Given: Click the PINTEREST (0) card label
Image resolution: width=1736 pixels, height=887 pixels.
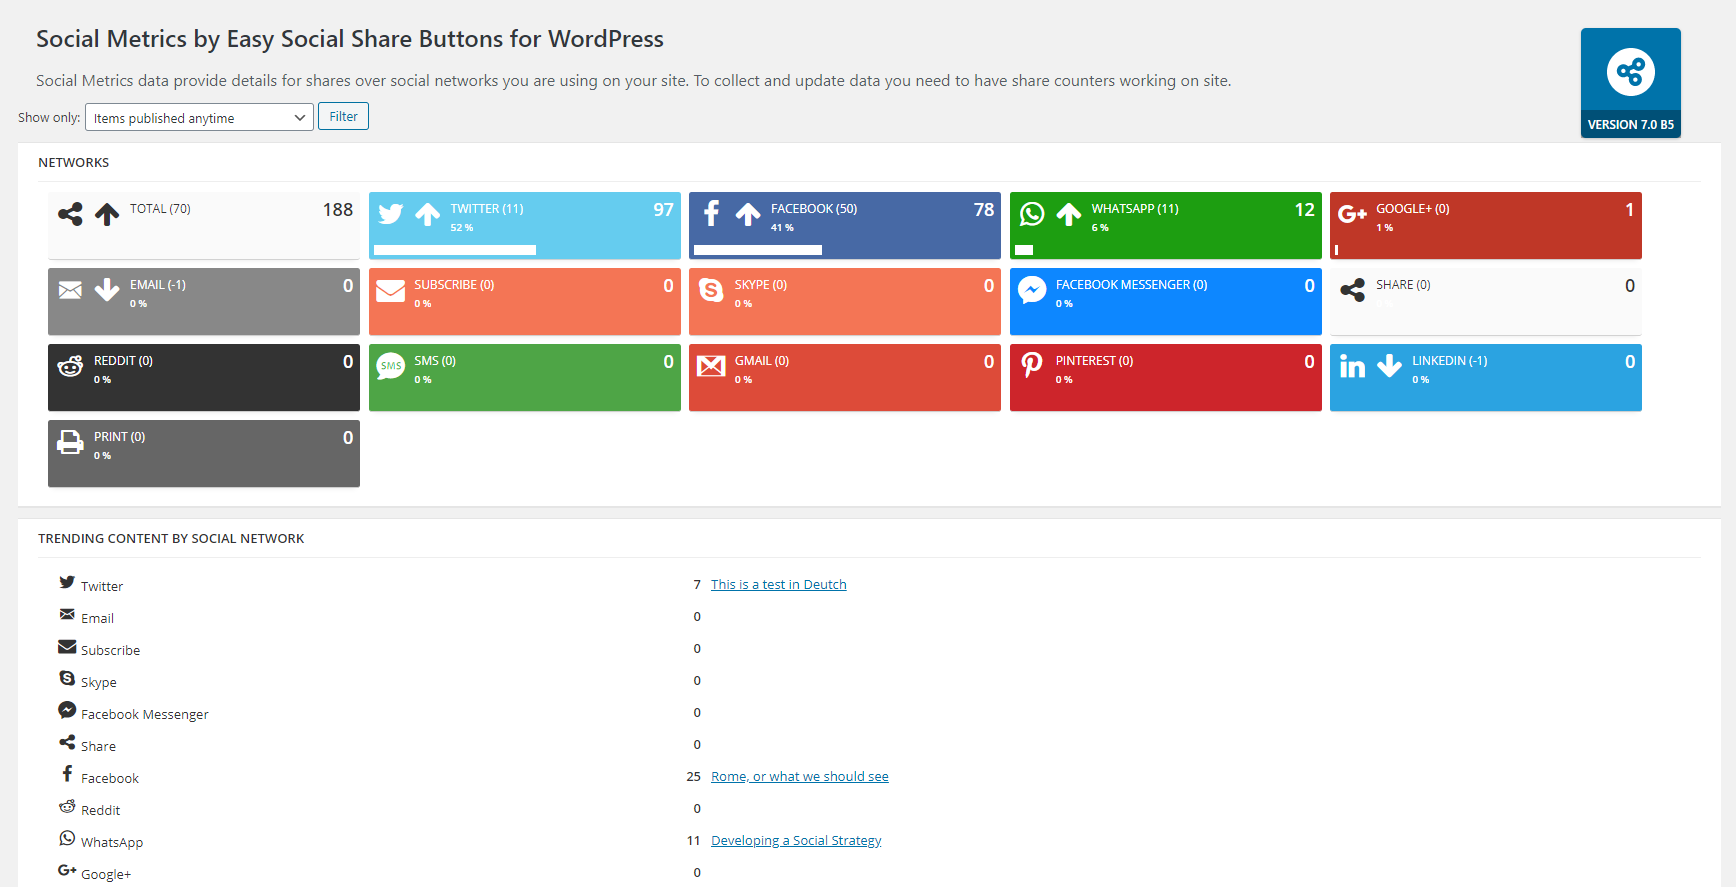Looking at the screenshot, I should pos(1094,361).
